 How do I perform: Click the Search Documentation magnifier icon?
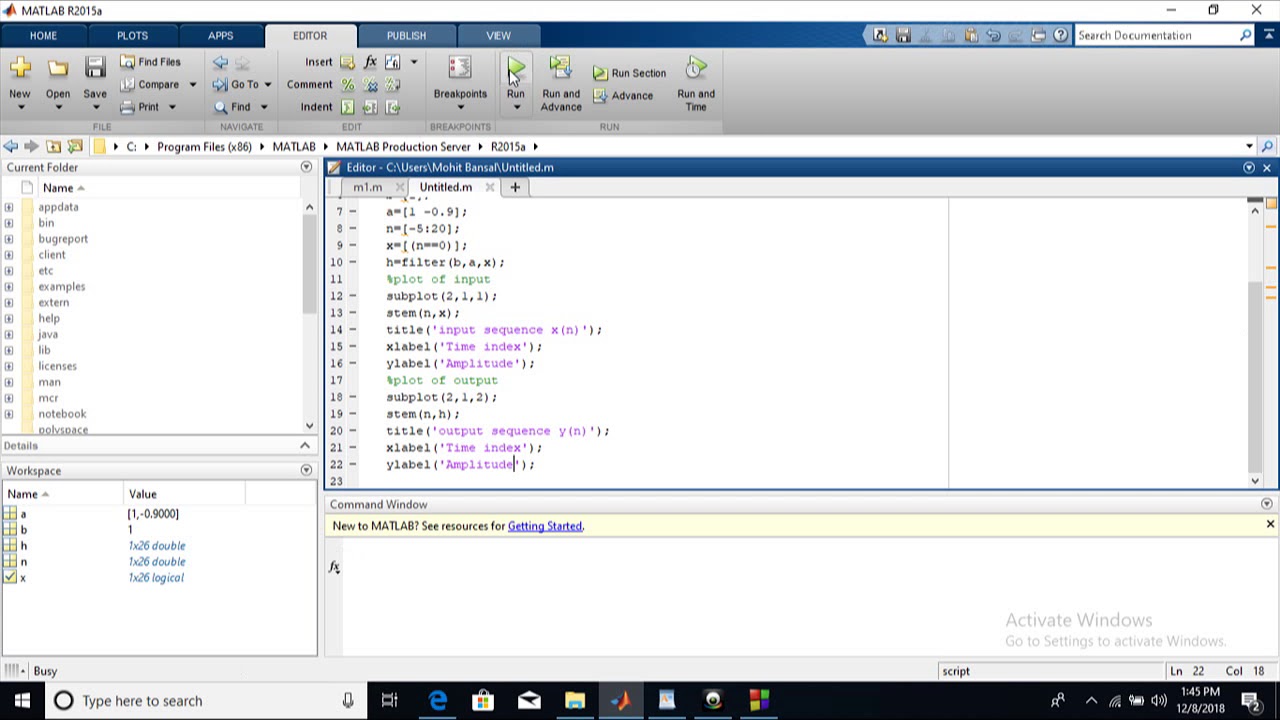[x=1245, y=36]
